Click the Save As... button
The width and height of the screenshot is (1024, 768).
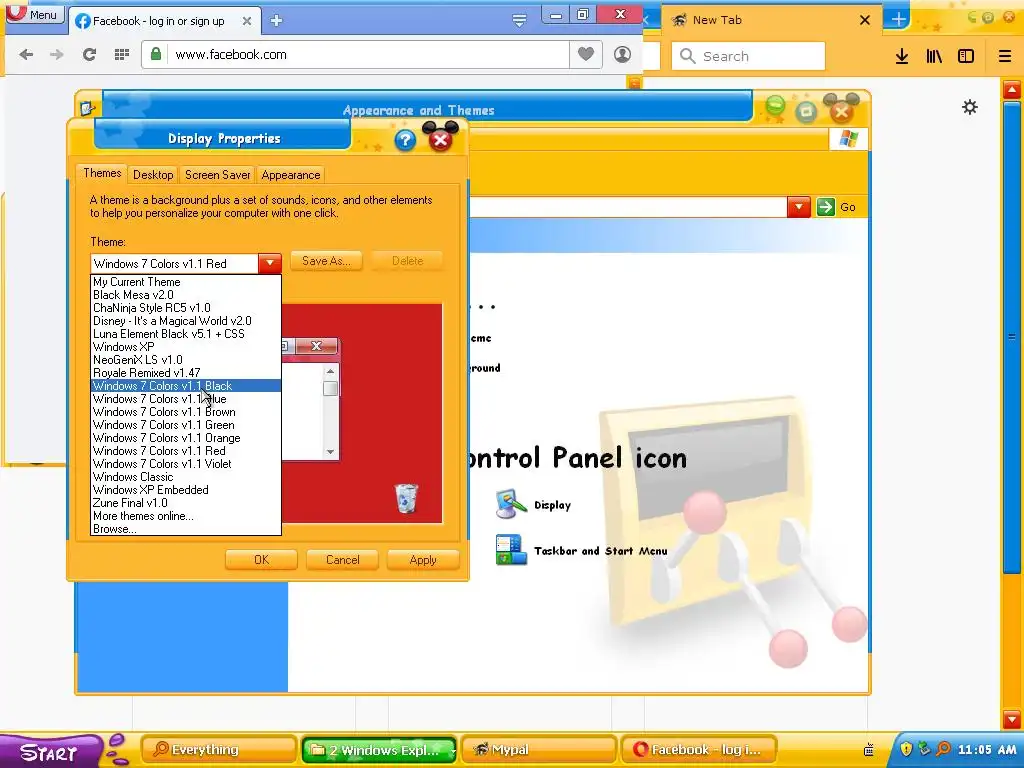[326, 261]
